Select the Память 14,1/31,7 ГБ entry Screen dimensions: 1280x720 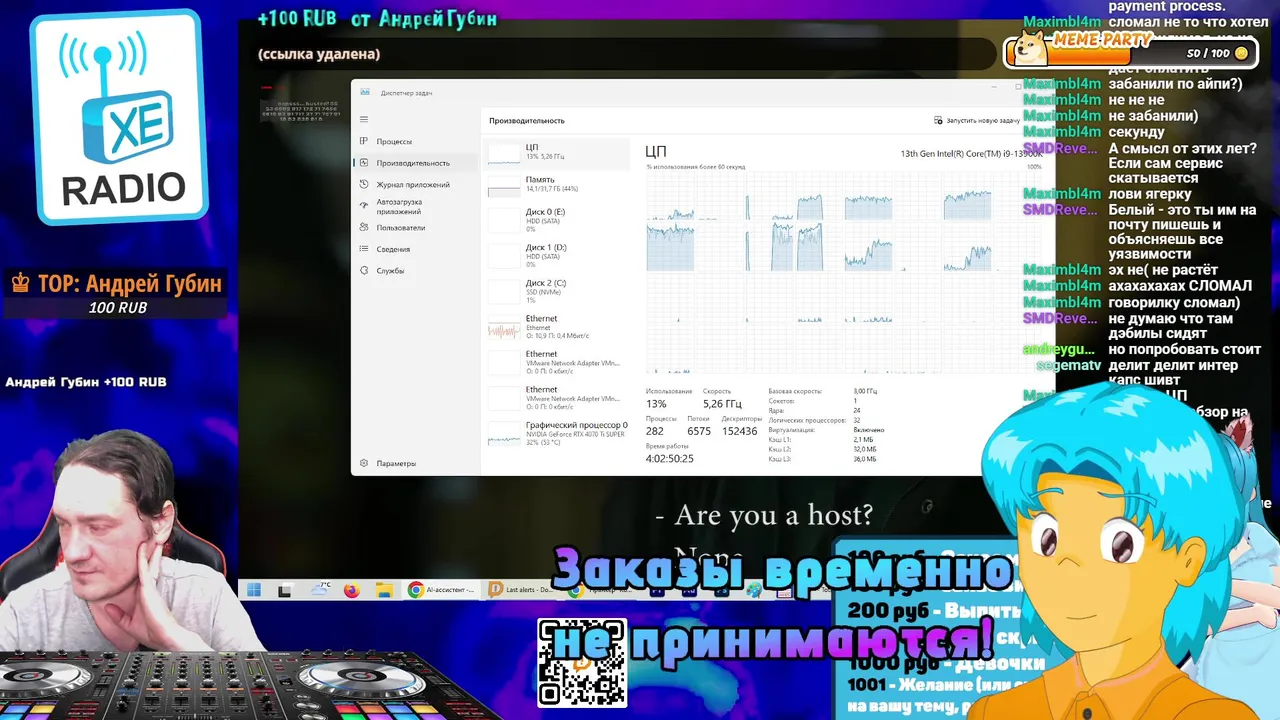click(558, 184)
